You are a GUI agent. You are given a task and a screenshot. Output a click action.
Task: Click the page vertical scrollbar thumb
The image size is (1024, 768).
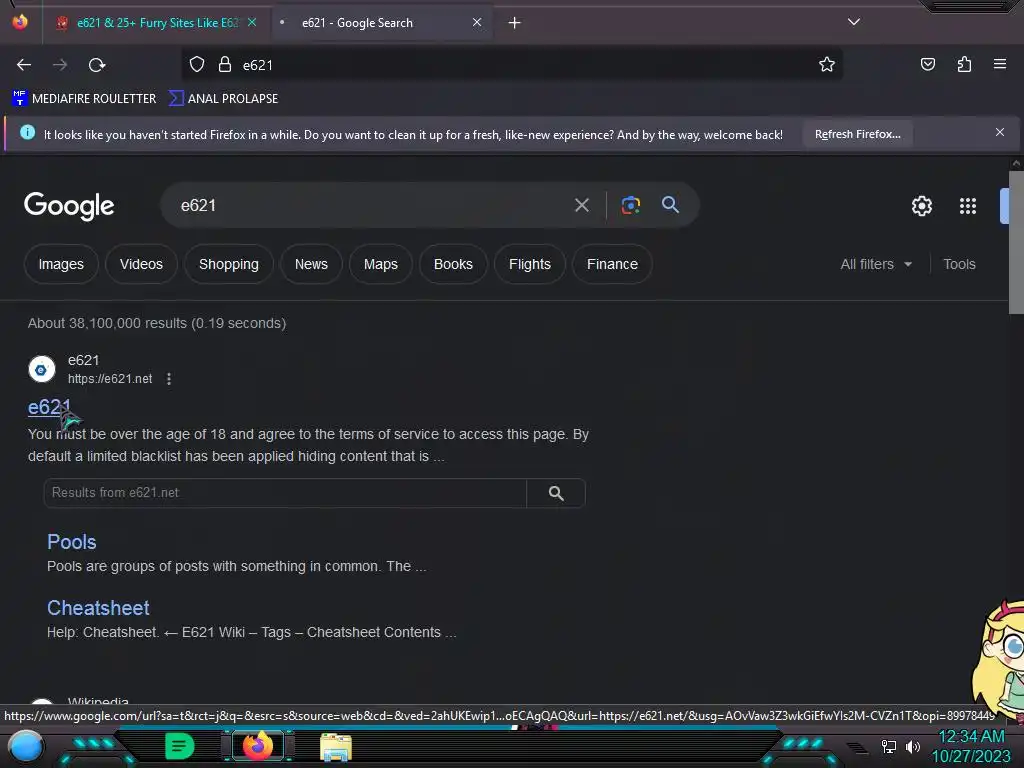1016,242
